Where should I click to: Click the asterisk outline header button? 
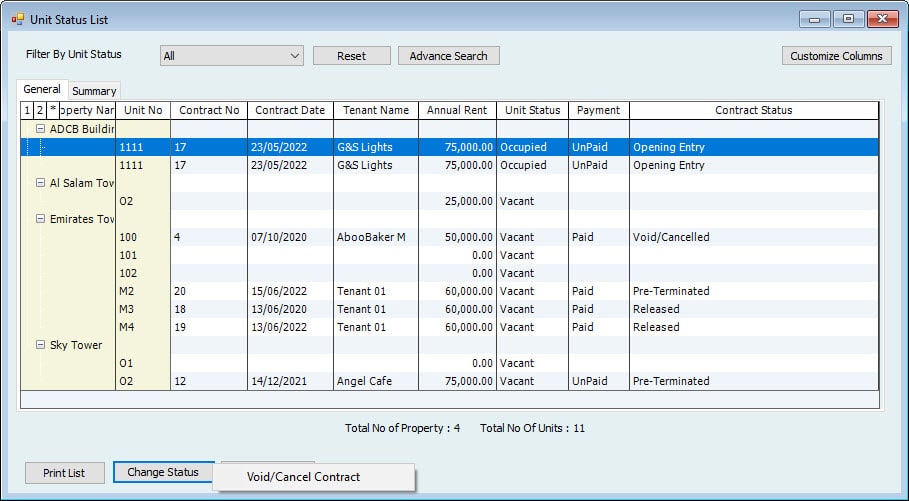tap(53, 110)
